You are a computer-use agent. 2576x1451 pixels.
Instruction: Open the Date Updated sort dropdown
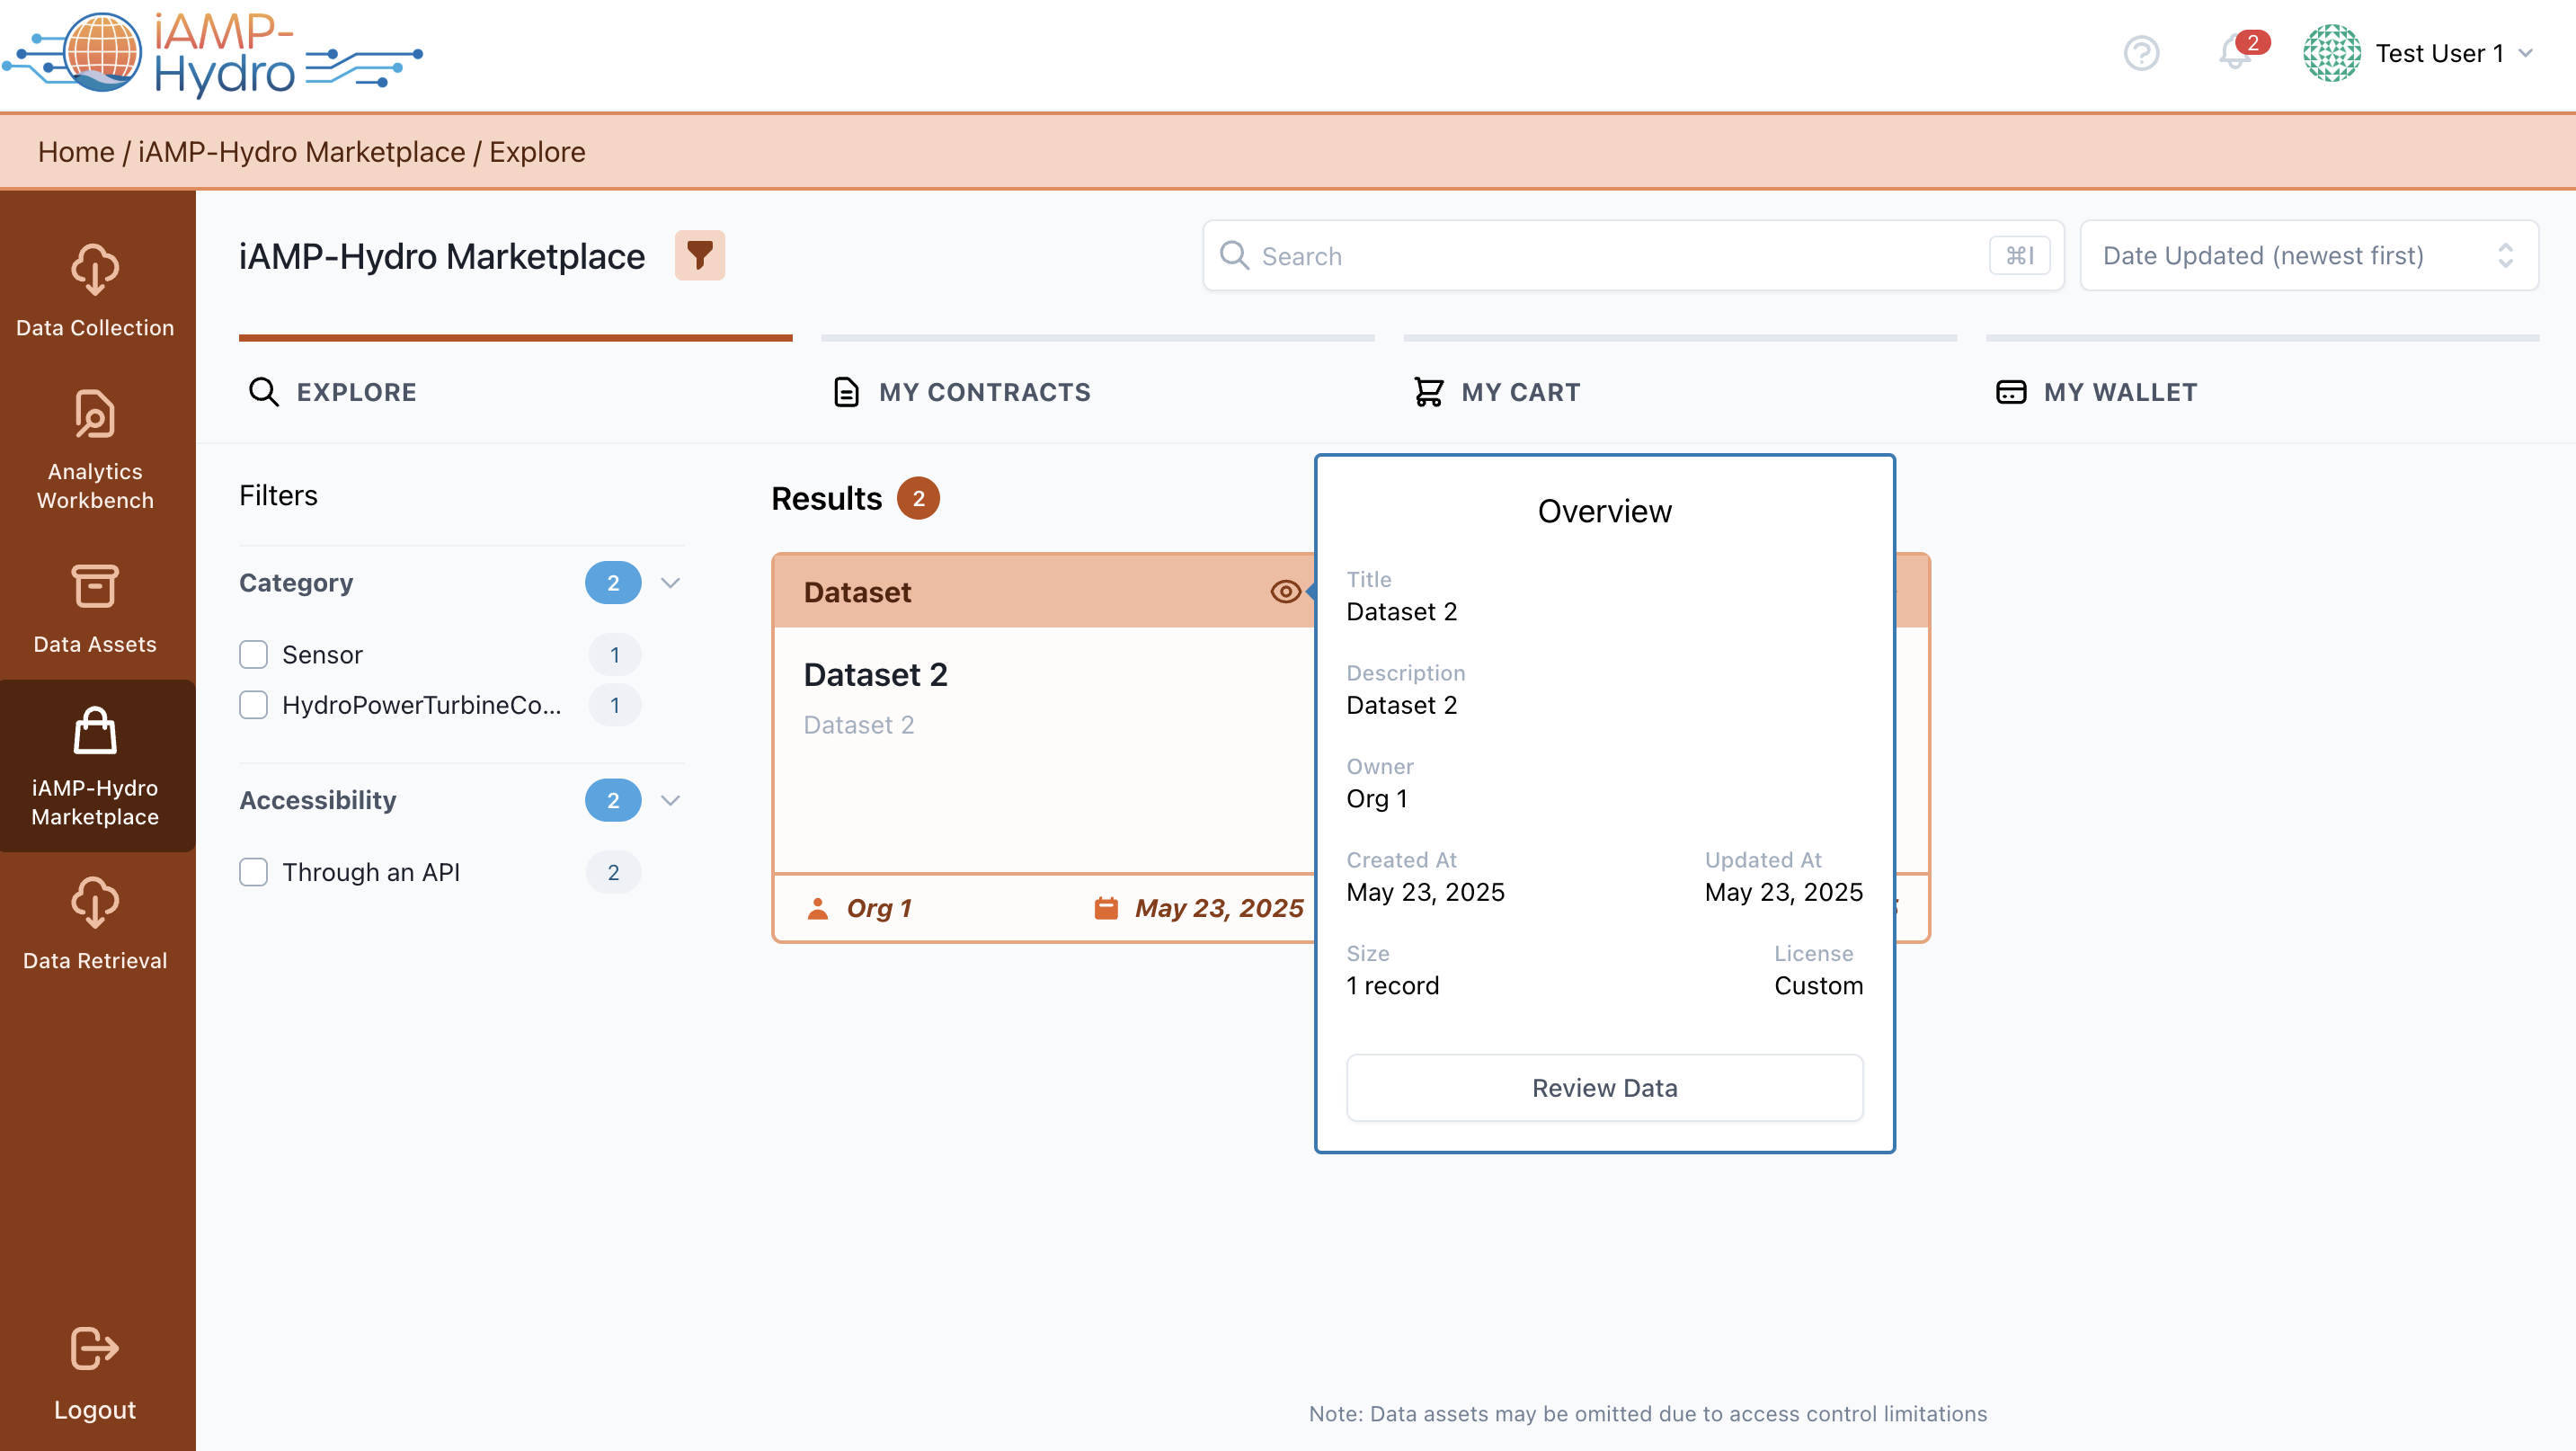coord(2308,256)
